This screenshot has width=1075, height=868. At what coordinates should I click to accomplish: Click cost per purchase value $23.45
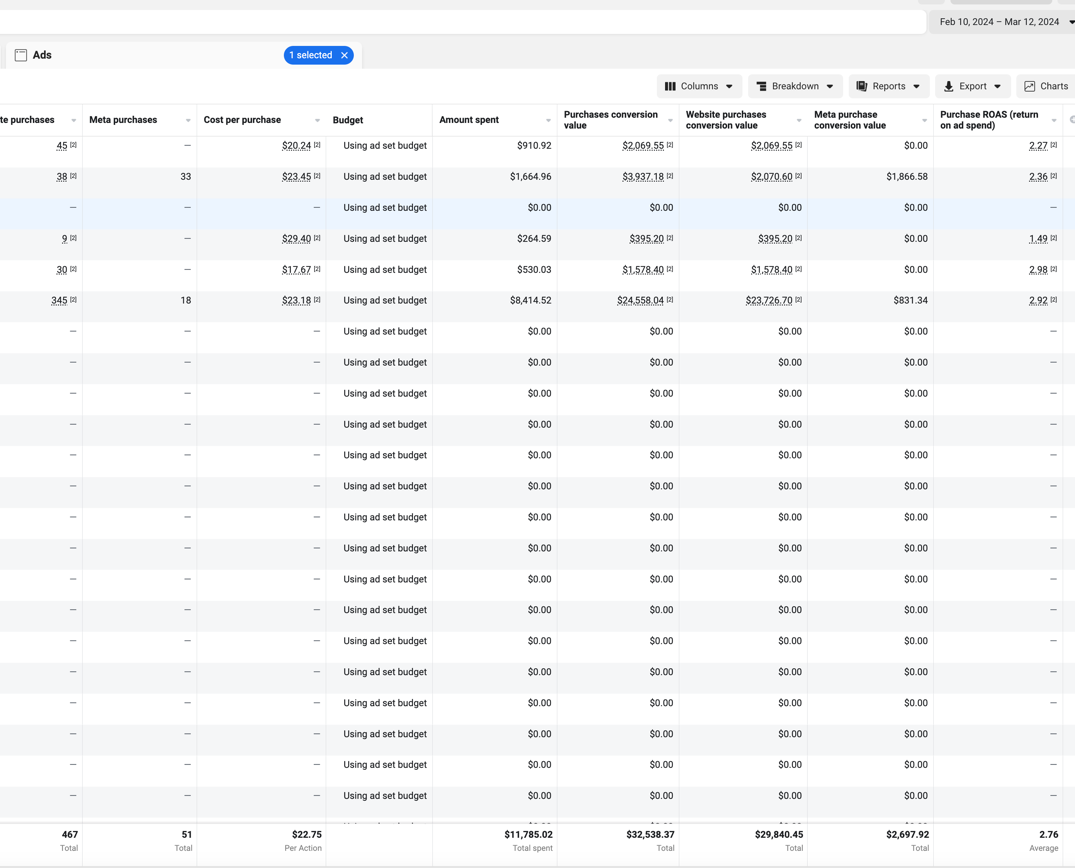click(296, 177)
